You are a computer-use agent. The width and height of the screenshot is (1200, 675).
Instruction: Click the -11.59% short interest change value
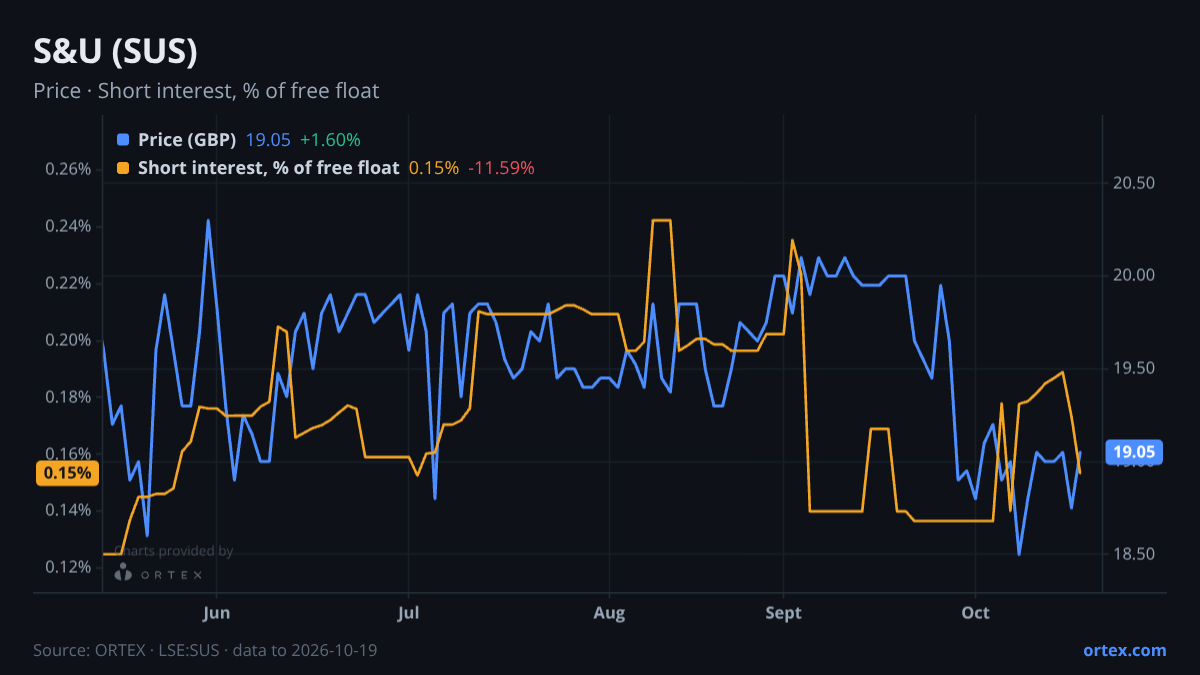pos(501,168)
